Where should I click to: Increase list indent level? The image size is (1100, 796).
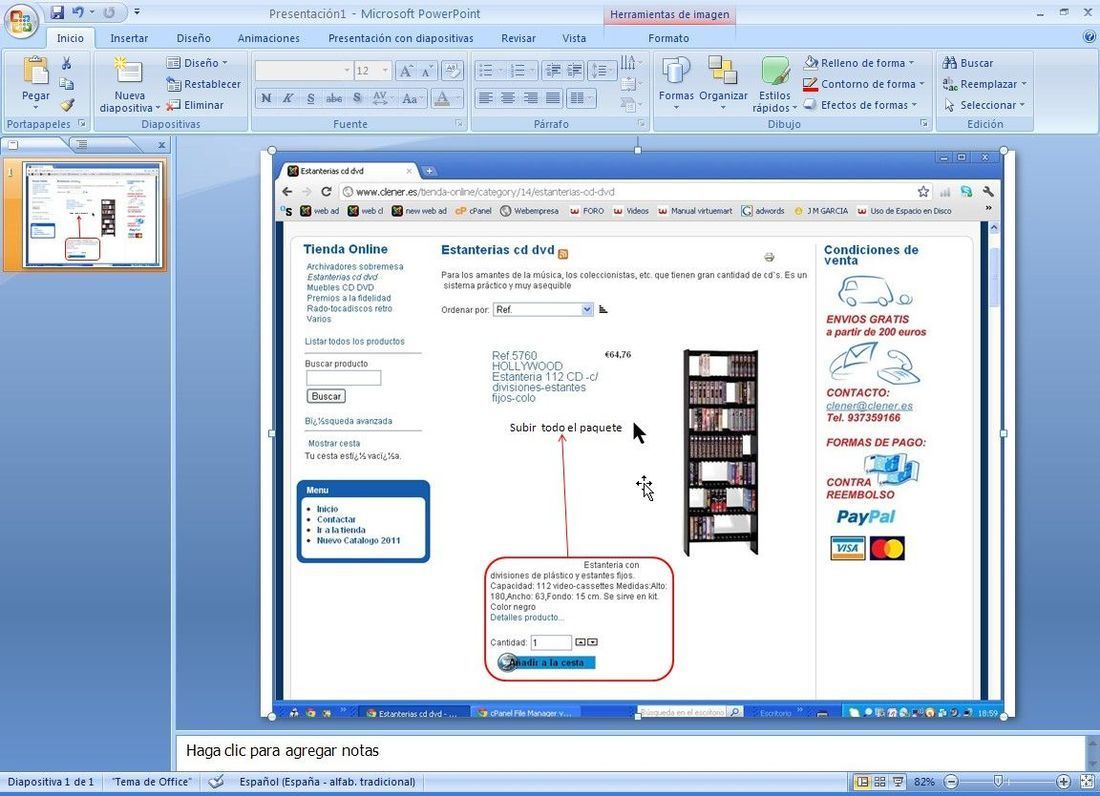point(575,70)
